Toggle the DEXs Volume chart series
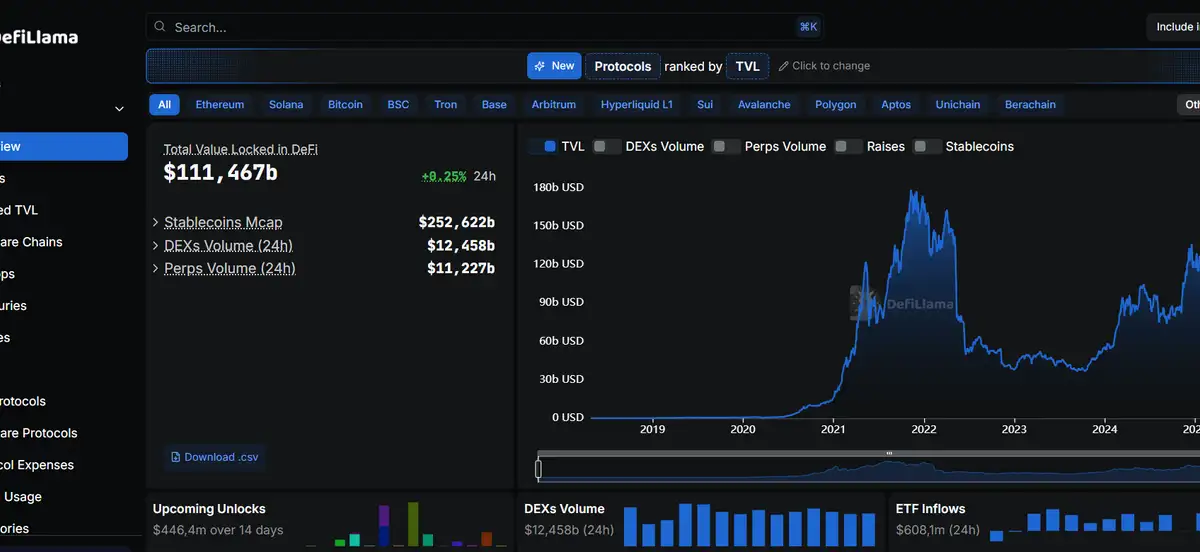The height and width of the screenshot is (552, 1200). click(607, 146)
